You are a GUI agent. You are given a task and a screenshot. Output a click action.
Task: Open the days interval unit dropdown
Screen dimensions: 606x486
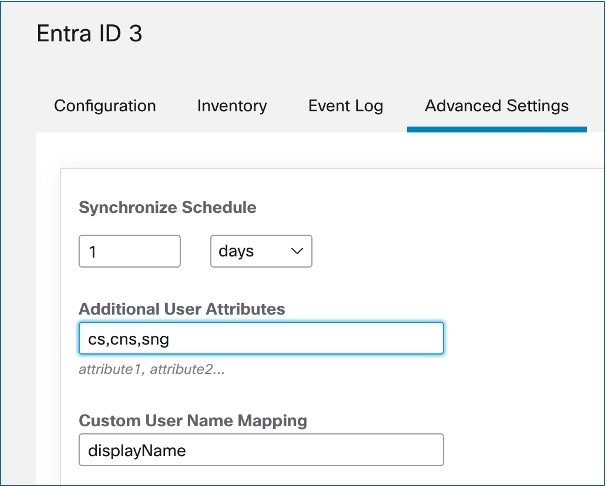261,251
